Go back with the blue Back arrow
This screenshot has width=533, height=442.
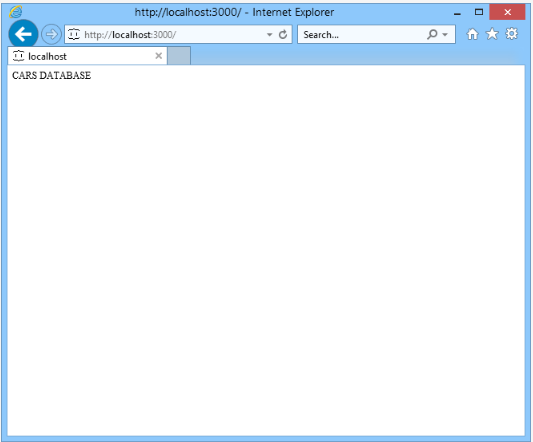pos(23,34)
